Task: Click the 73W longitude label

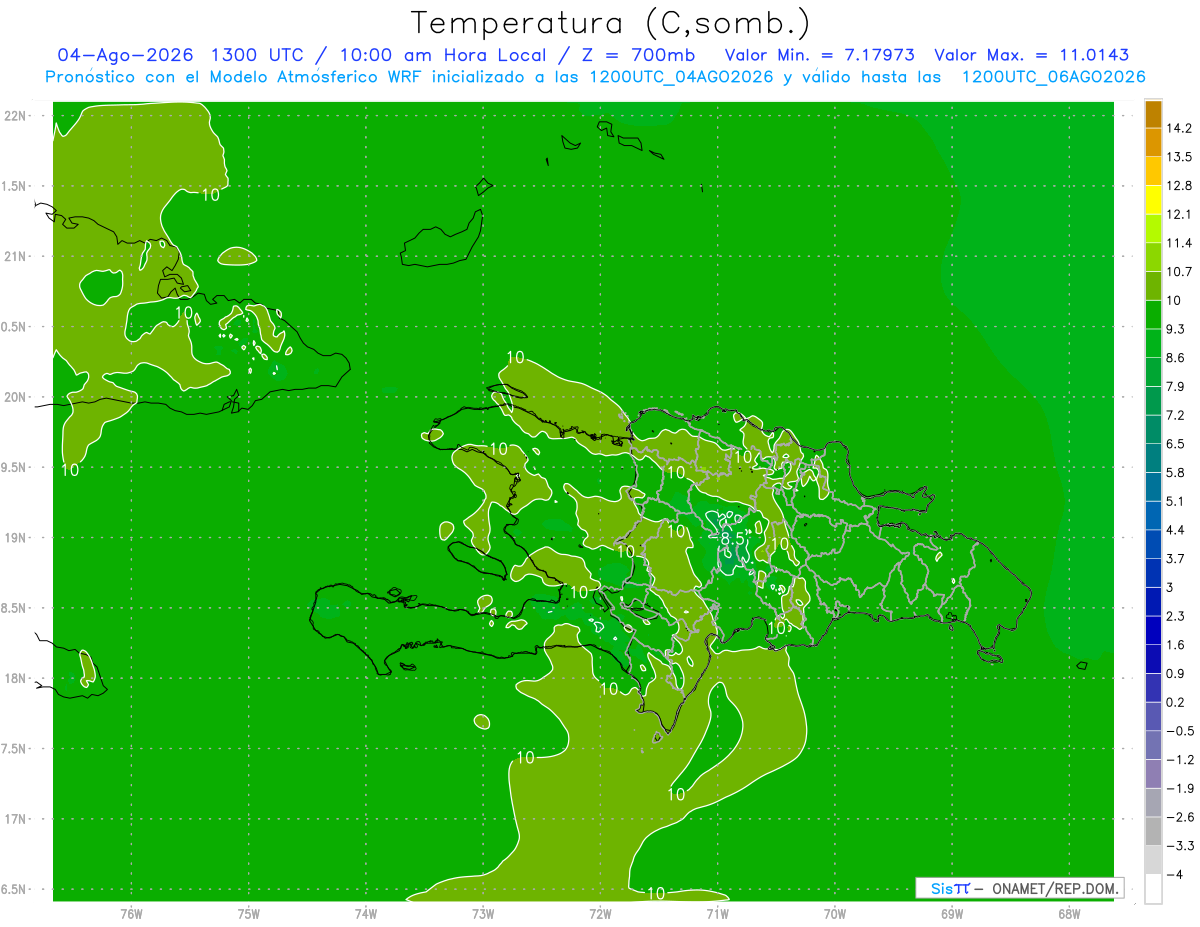Action: click(x=483, y=914)
